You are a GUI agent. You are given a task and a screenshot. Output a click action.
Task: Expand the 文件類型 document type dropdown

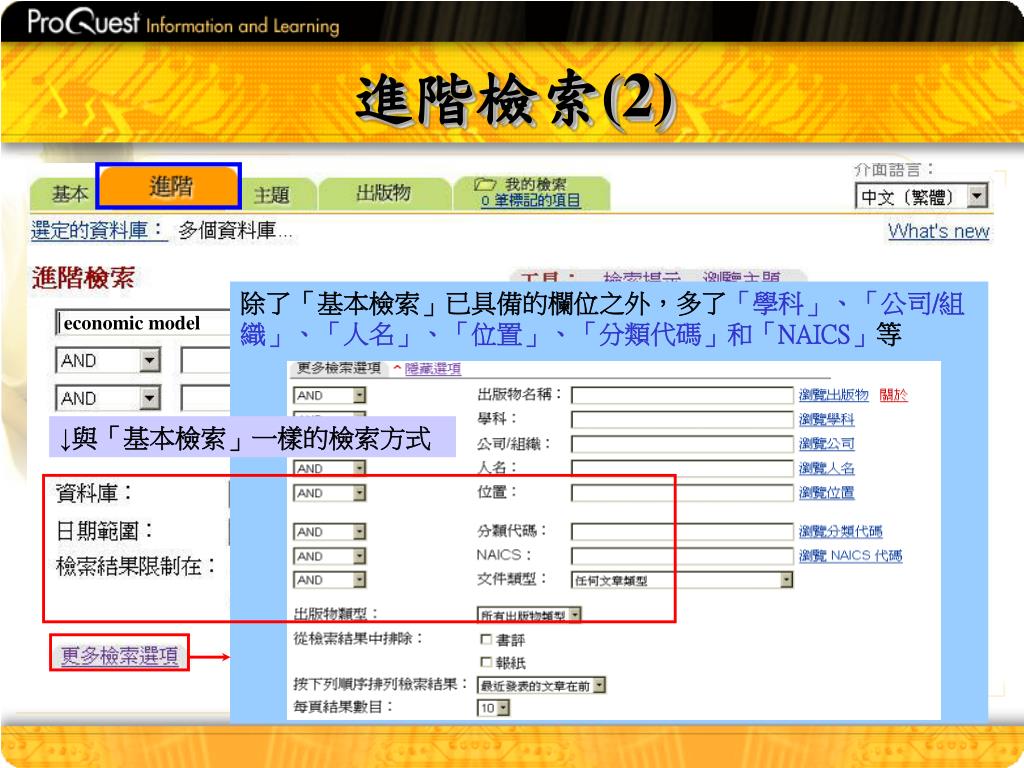[786, 580]
